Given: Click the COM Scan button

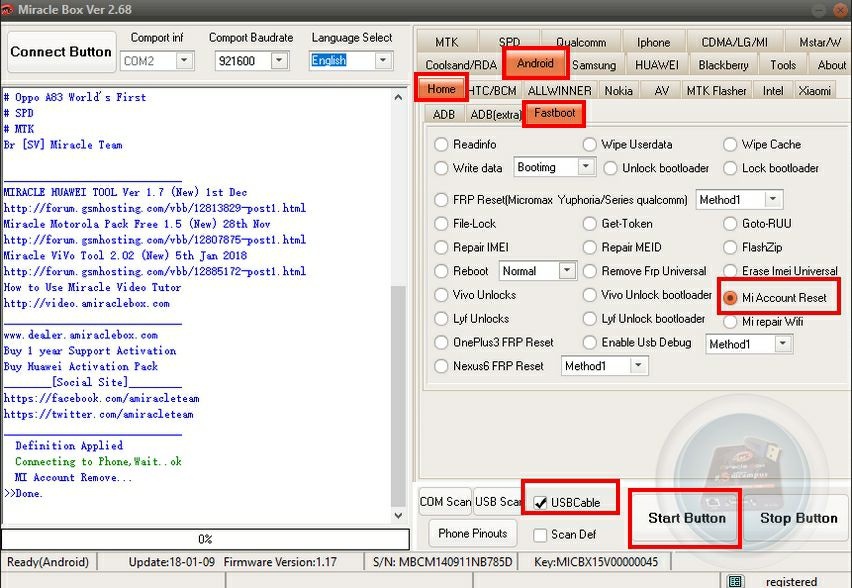Looking at the screenshot, I should coord(445,502).
